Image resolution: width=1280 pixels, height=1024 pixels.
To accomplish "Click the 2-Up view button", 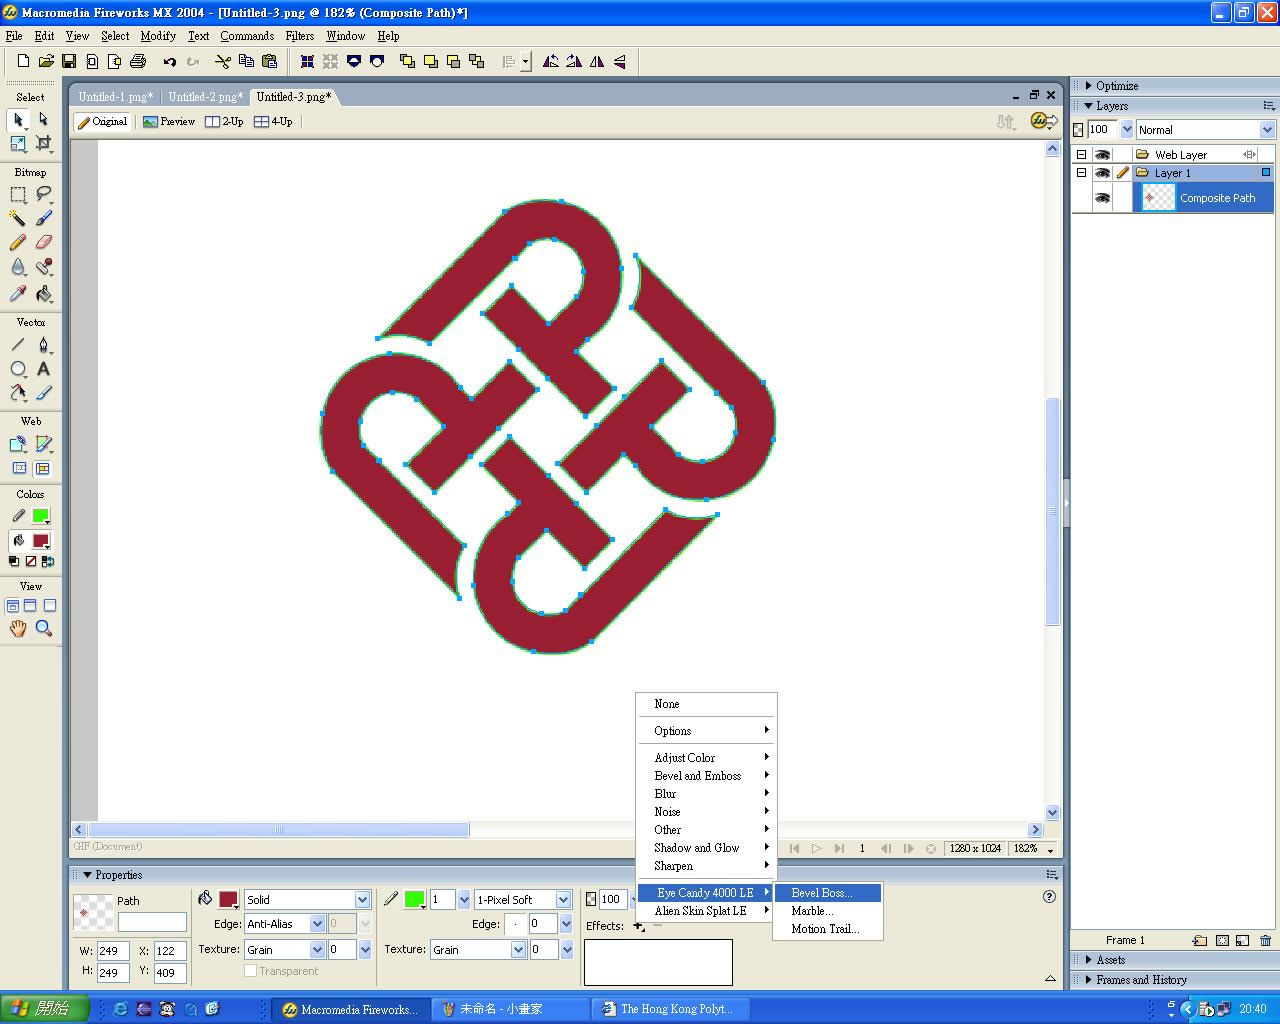I will pyautogui.click(x=225, y=122).
